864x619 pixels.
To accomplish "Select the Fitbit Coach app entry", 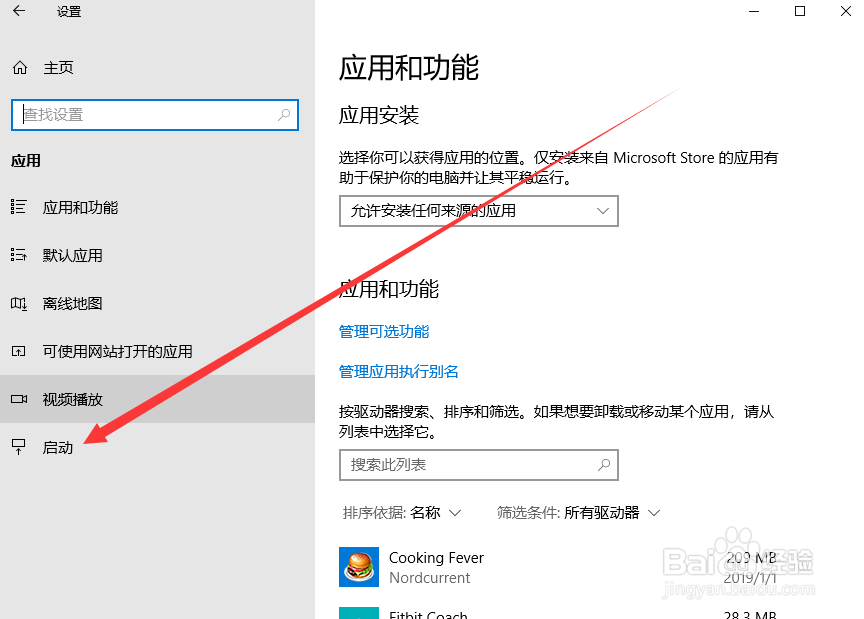I will click(430, 613).
